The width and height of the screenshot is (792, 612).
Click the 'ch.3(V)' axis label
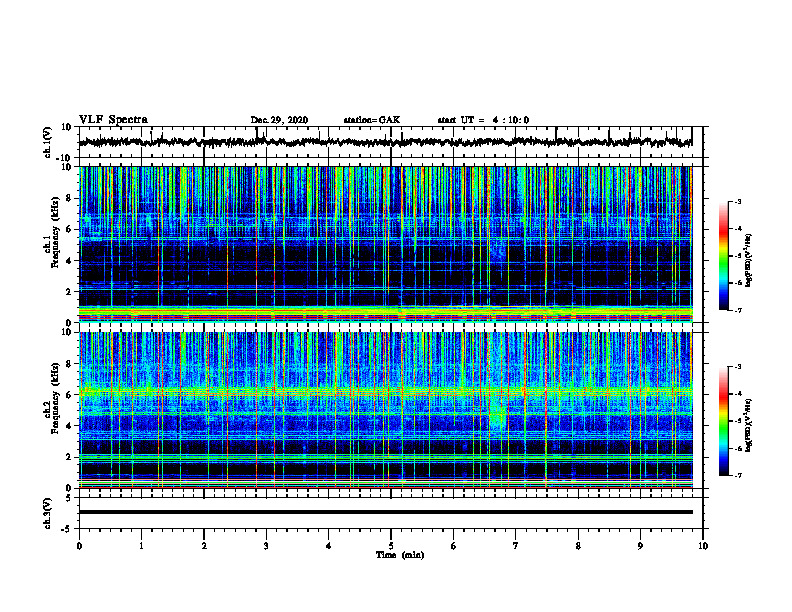(47, 513)
